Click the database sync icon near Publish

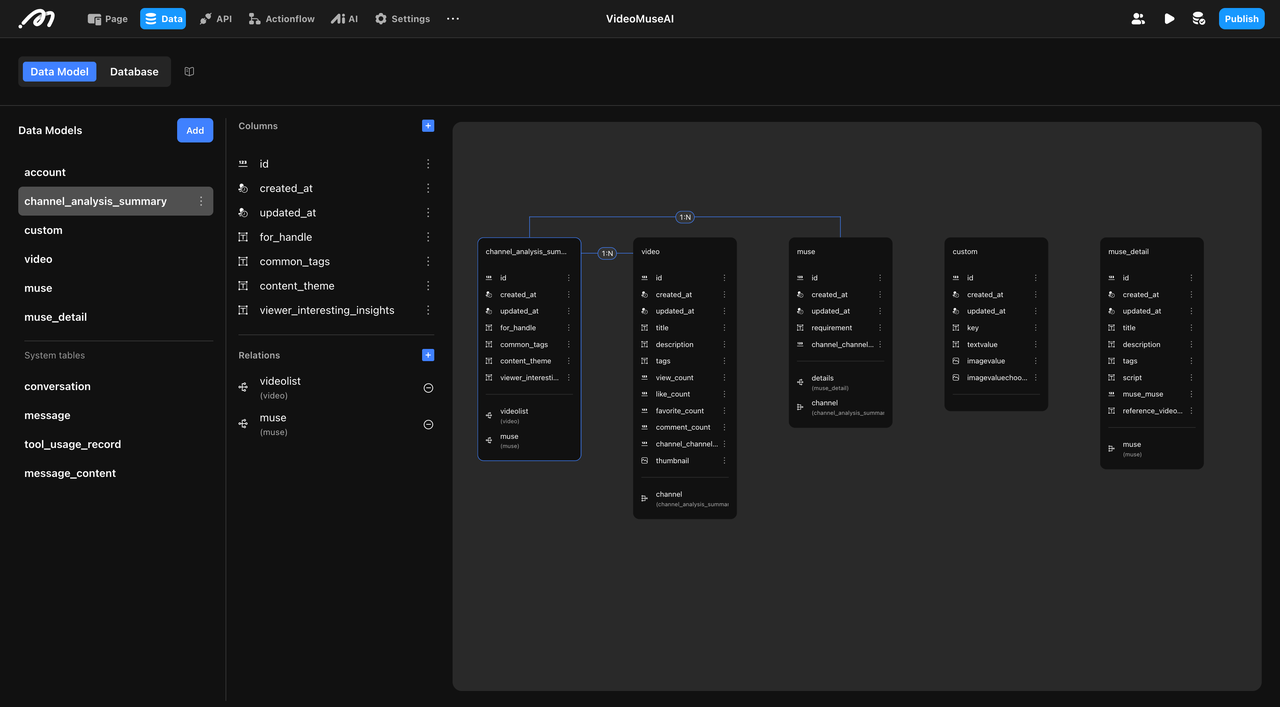click(x=1198, y=19)
